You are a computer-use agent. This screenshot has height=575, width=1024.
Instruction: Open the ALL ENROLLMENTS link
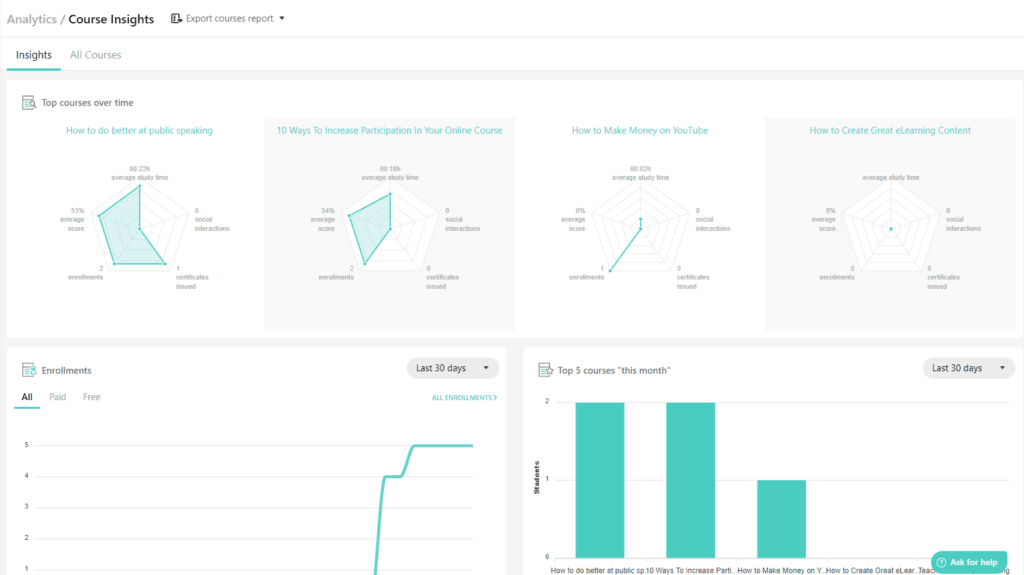pos(464,397)
